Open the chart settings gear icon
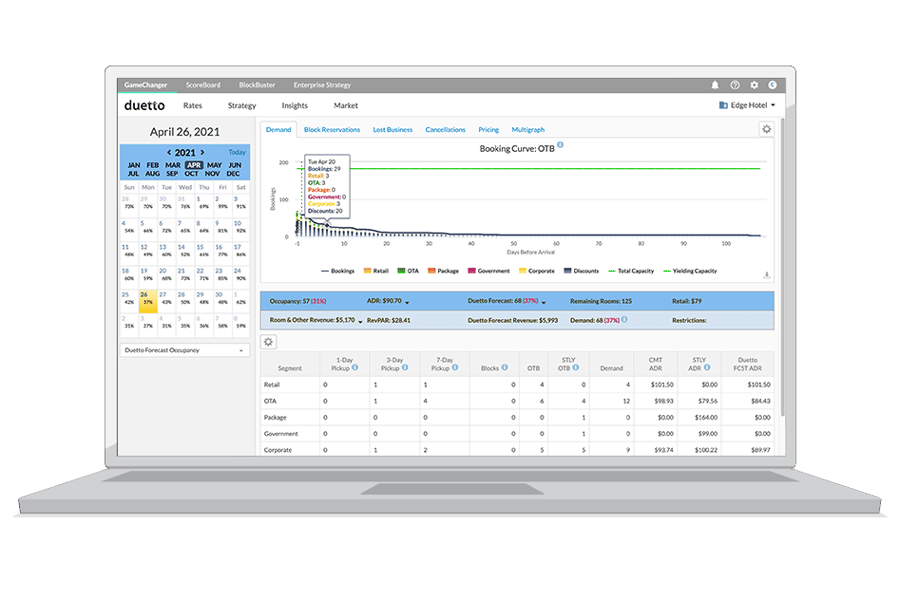This screenshot has height=600, width=900. (766, 129)
